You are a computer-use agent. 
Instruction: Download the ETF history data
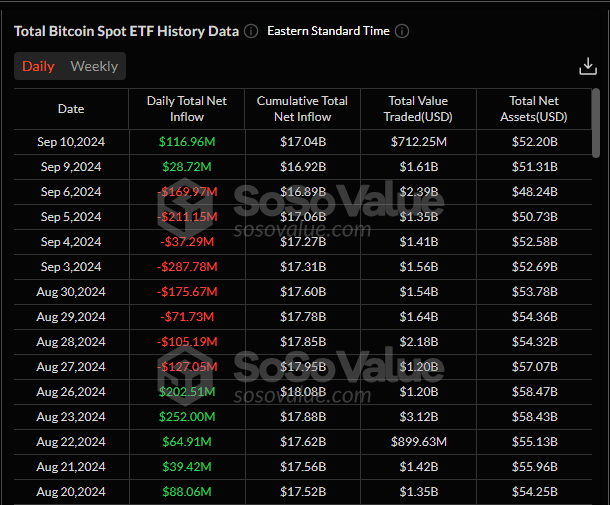[588, 66]
